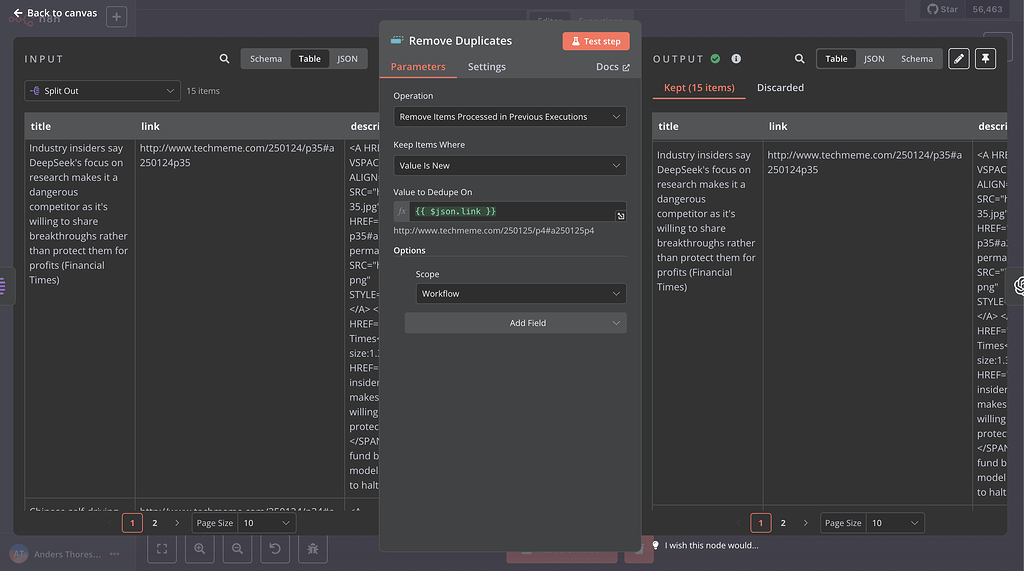Click the Value to Dedupe On field
1024x571 pixels.
510,211
